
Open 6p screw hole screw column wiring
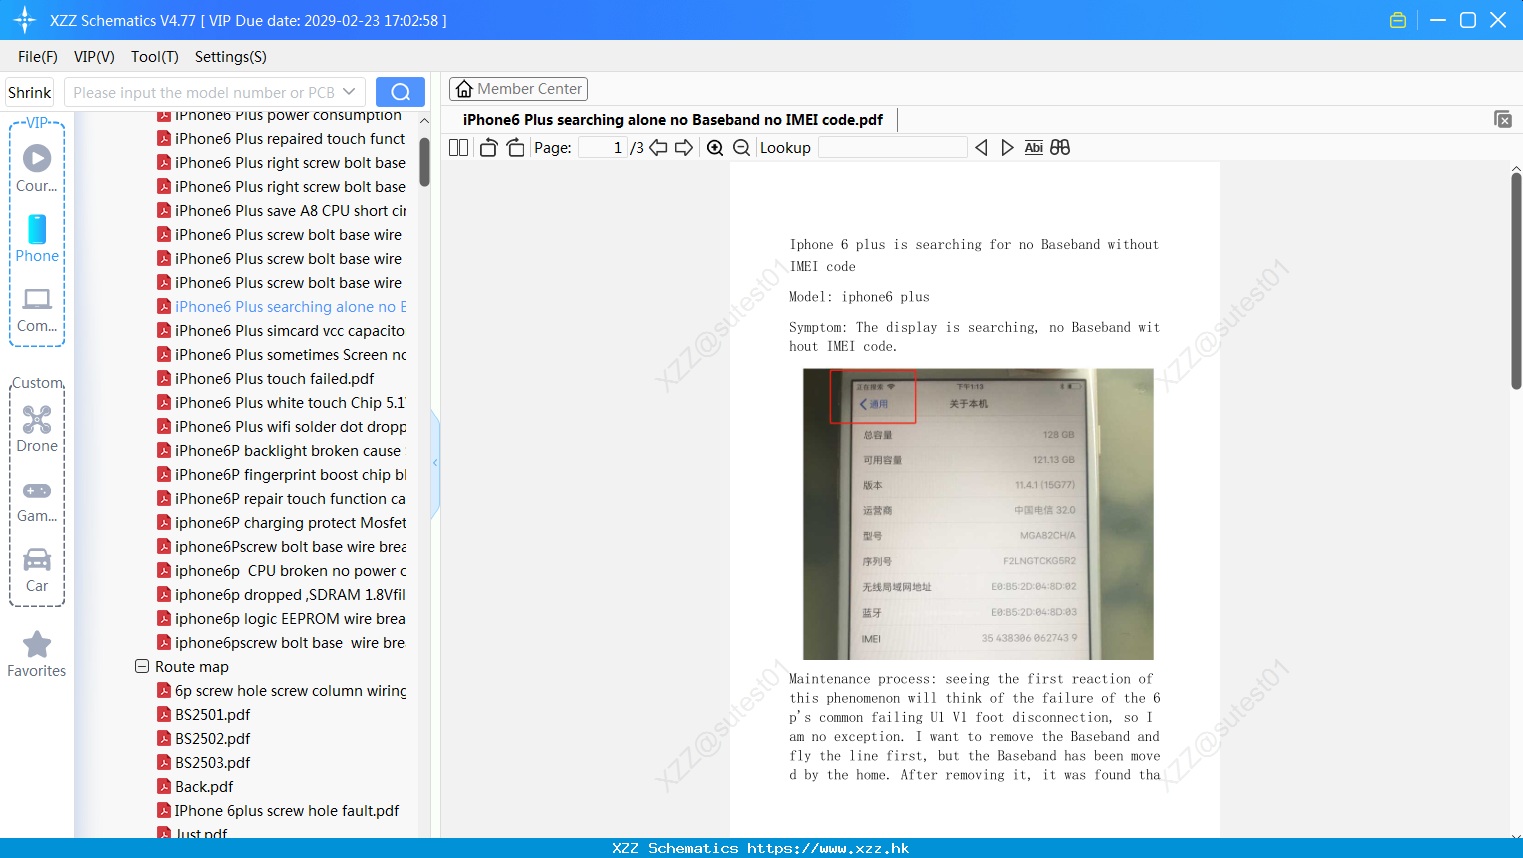[281, 690]
